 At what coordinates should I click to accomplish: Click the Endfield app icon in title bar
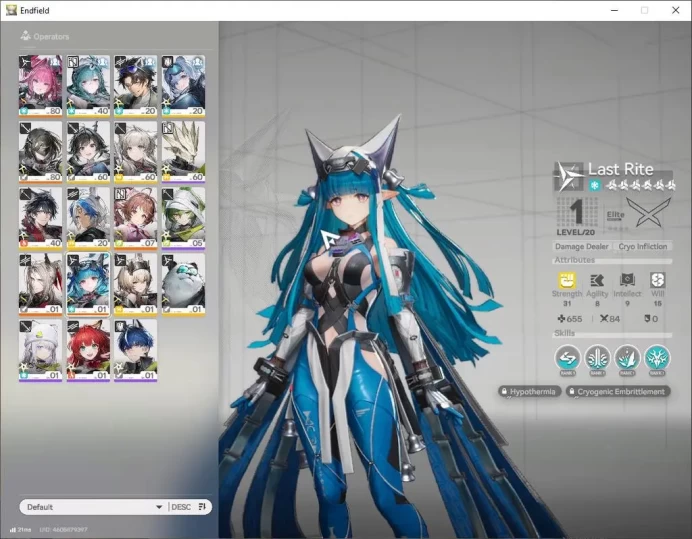point(11,10)
